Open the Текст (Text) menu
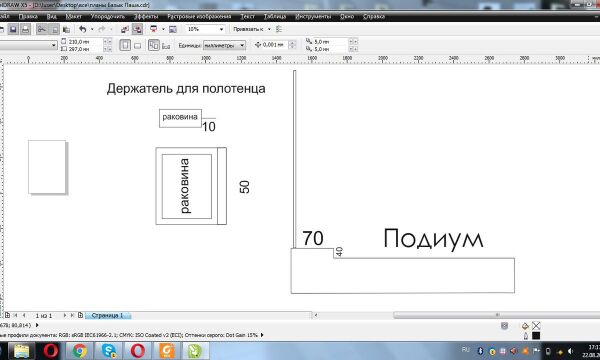The width and height of the screenshot is (600, 360). 248,16
